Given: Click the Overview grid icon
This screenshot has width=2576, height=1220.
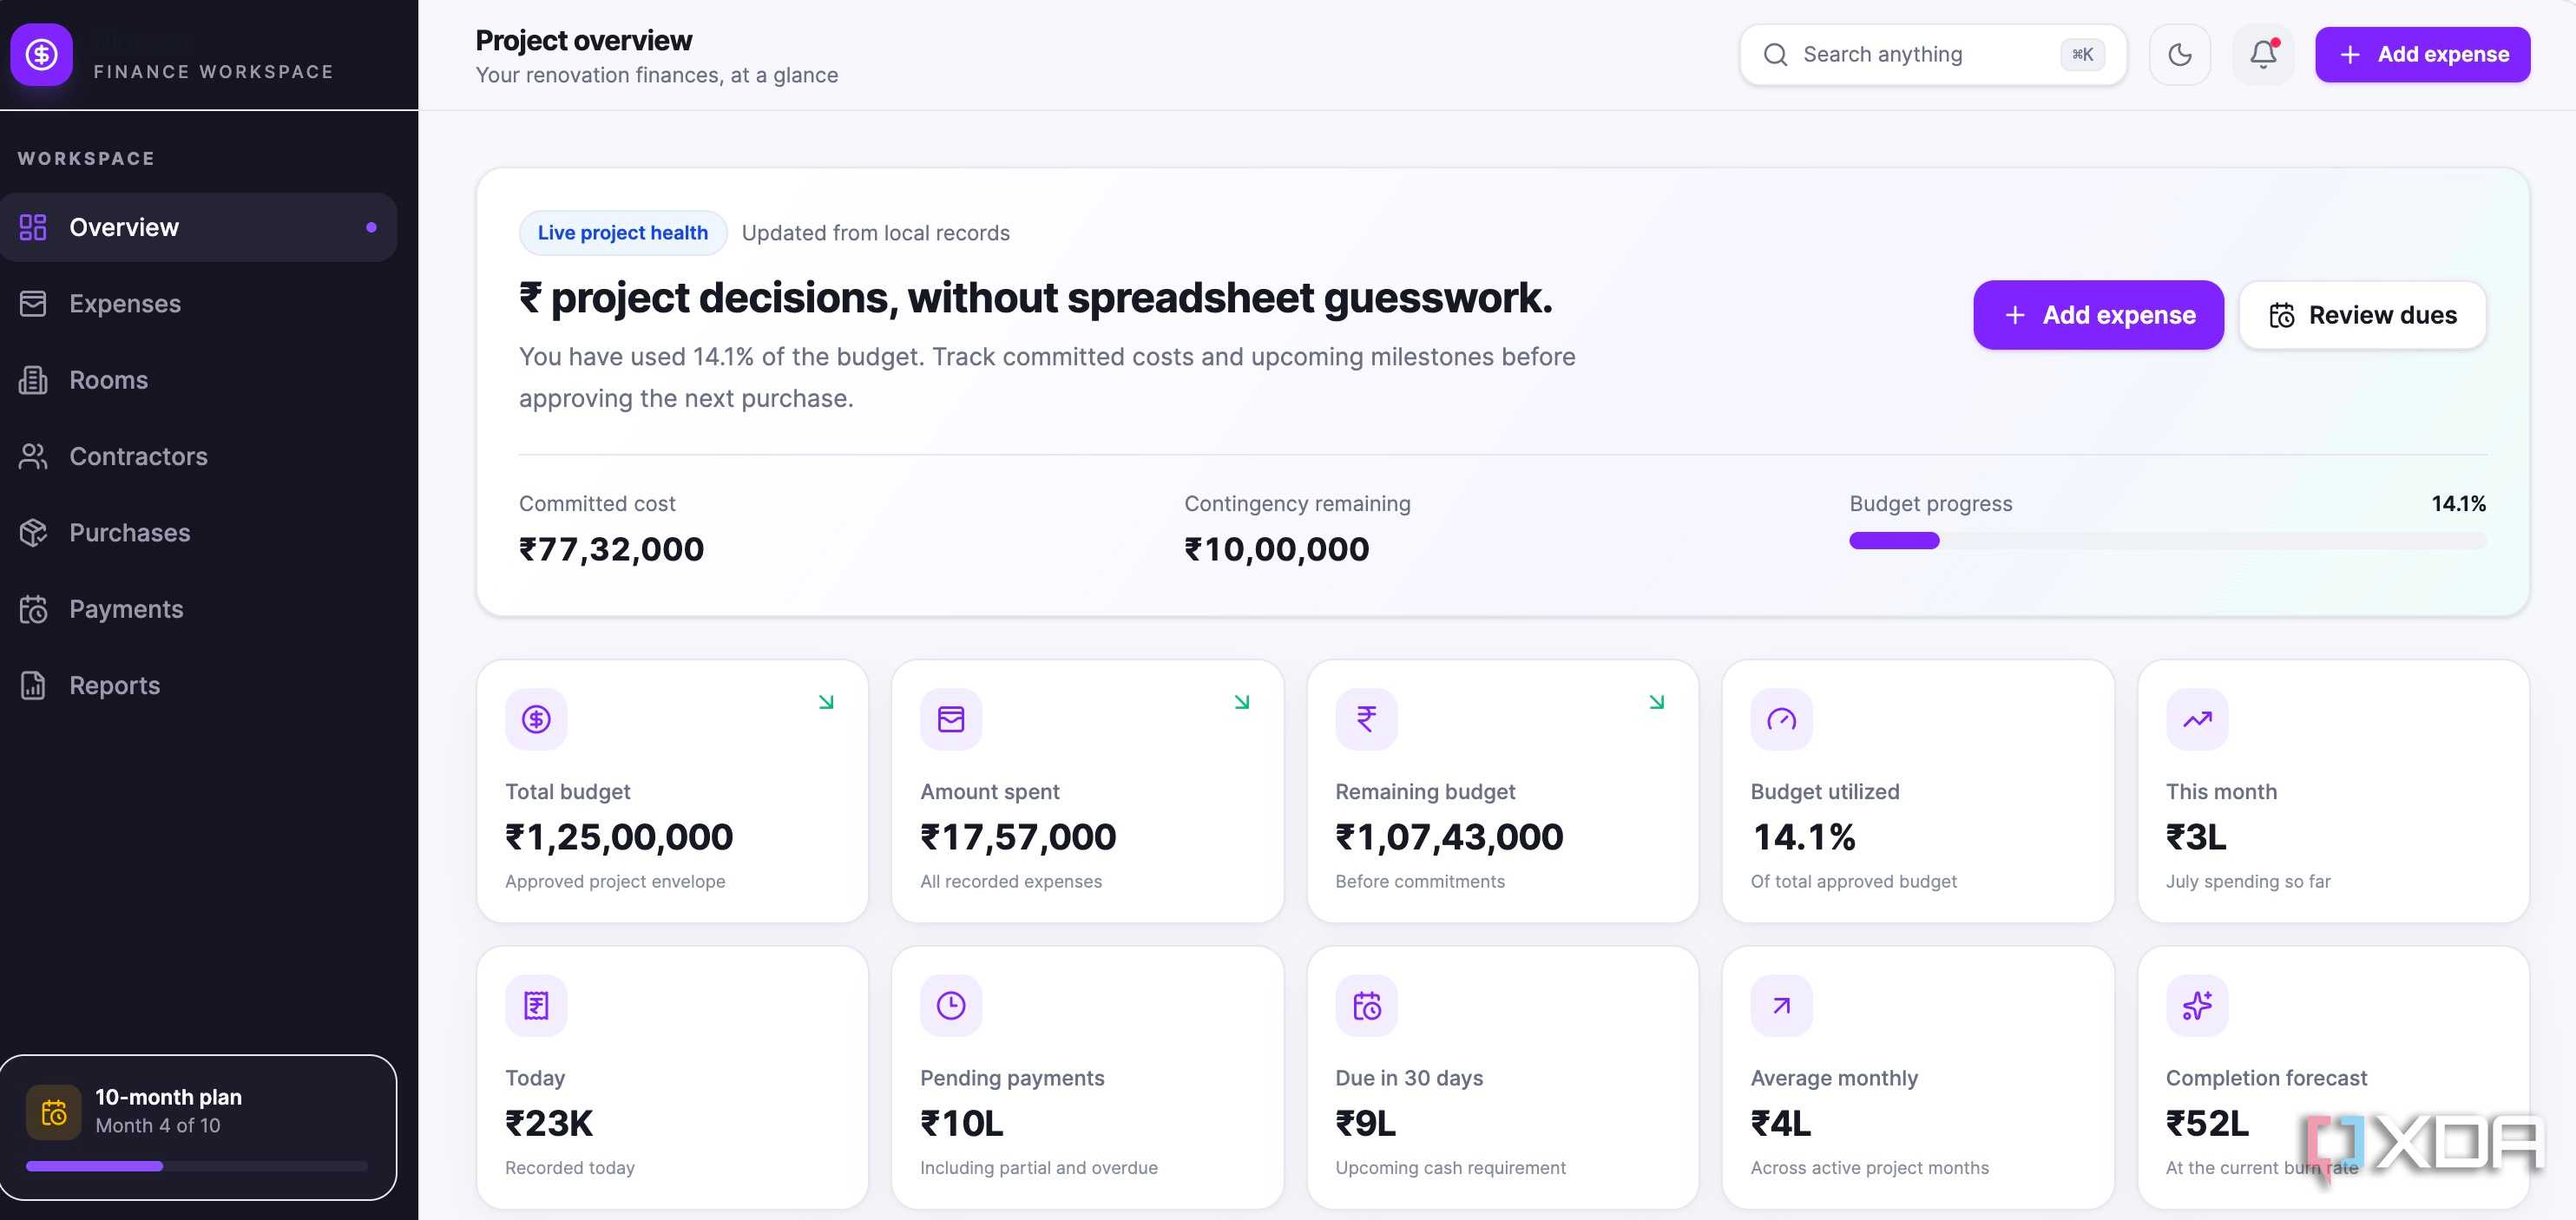Looking at the screenshot, I should pyautogui.click(x=33, y=227).
